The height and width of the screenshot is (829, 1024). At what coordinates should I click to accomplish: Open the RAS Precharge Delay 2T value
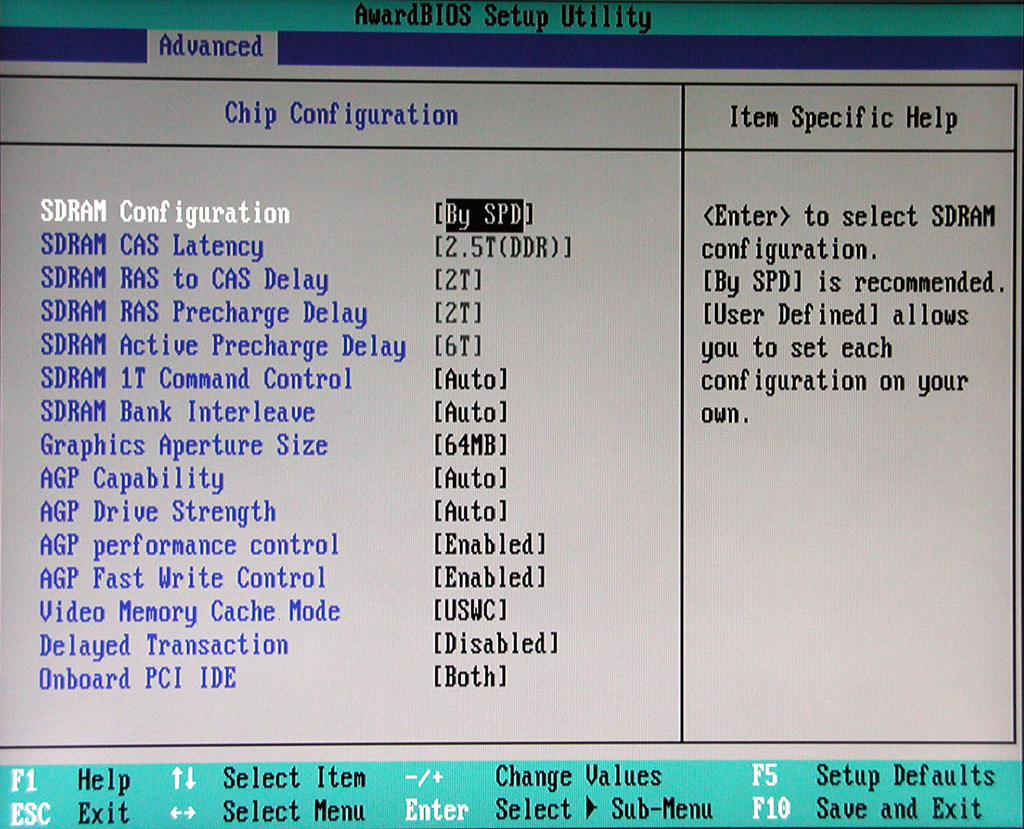[x=458, y=313]
